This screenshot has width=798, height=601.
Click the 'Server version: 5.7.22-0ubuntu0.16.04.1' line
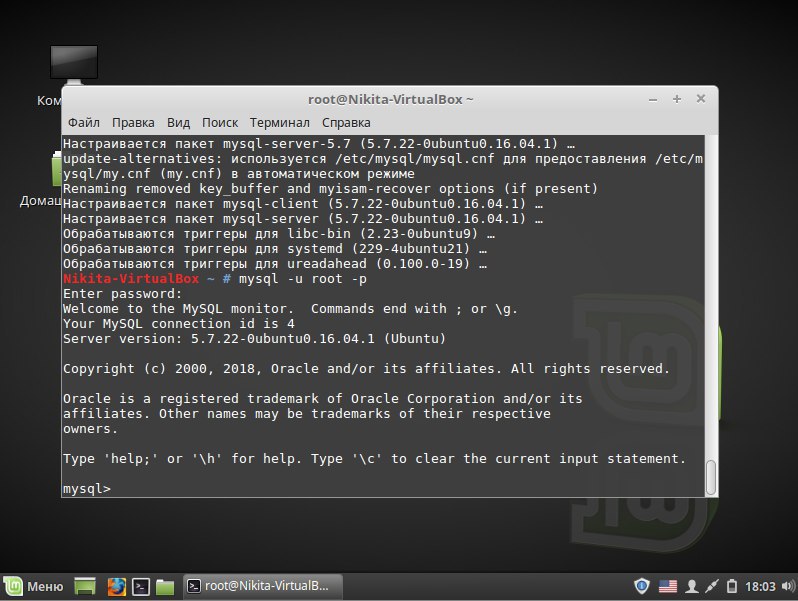point(254,339)
